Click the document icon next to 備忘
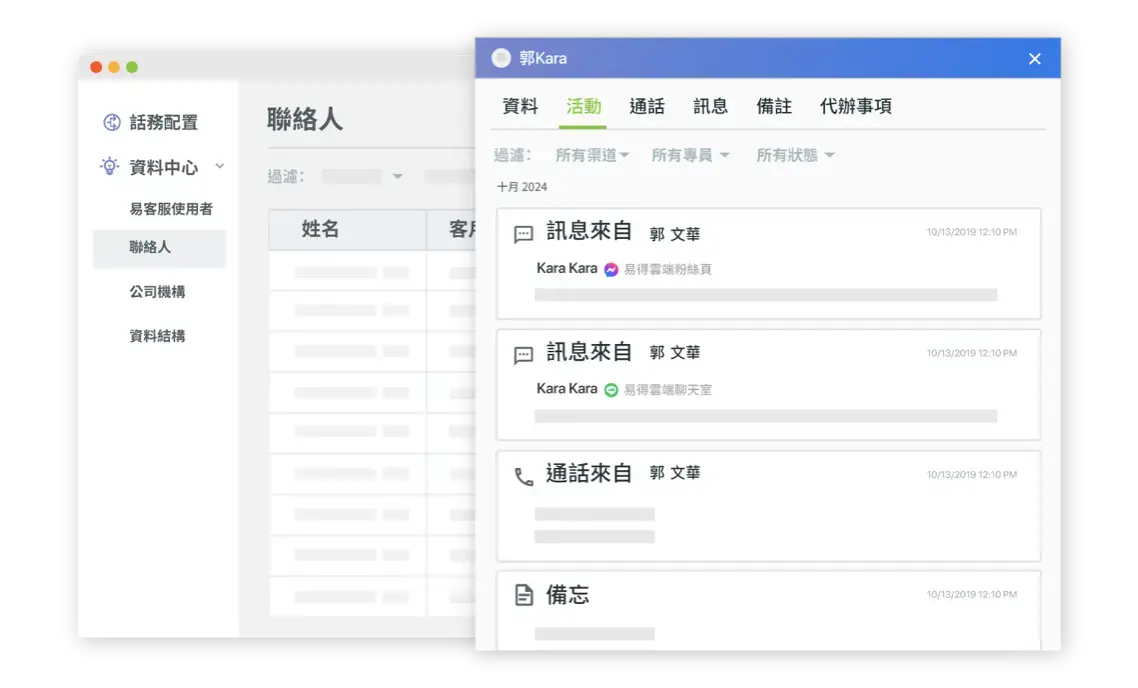This screenshot has height=688, width=1138. coord(523,596)
